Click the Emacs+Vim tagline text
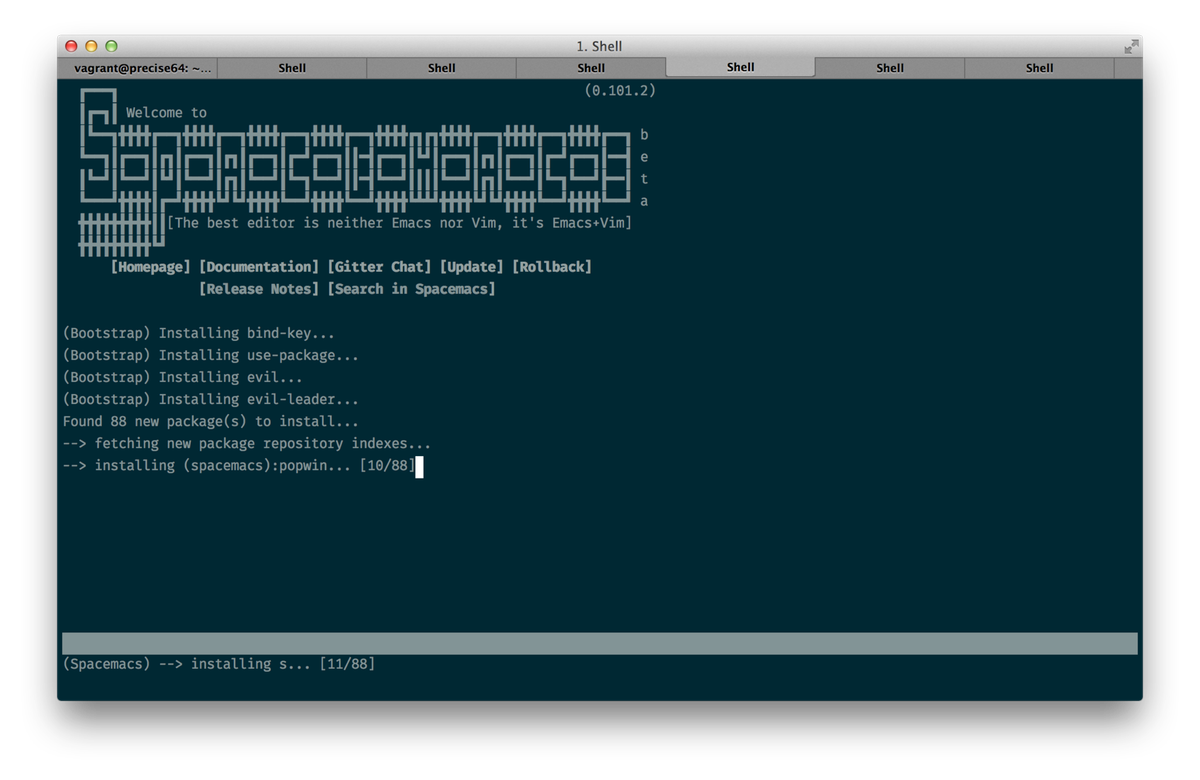1200x780 pixels. [x=400, y=223]
